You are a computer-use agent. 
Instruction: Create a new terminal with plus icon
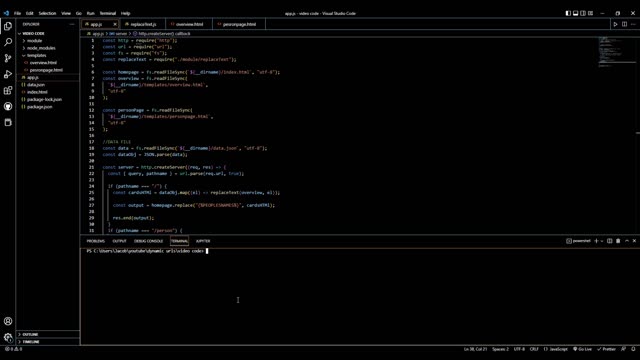[596, 241]
